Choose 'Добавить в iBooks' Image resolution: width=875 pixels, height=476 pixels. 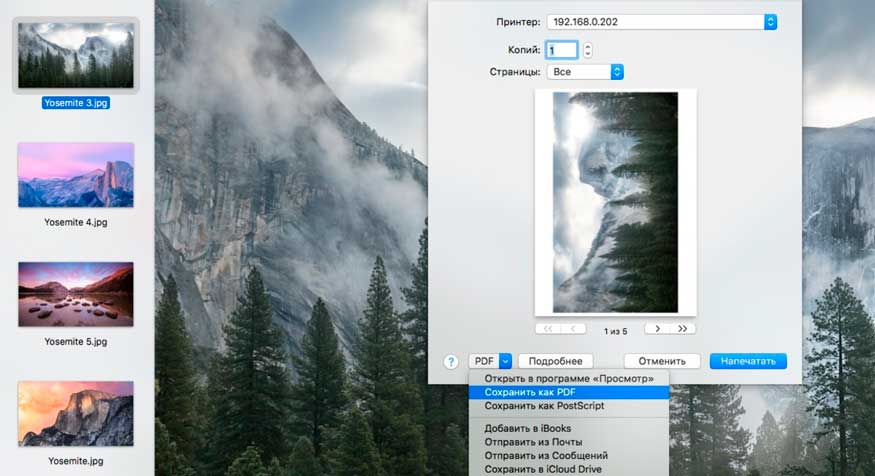[569, 429]
